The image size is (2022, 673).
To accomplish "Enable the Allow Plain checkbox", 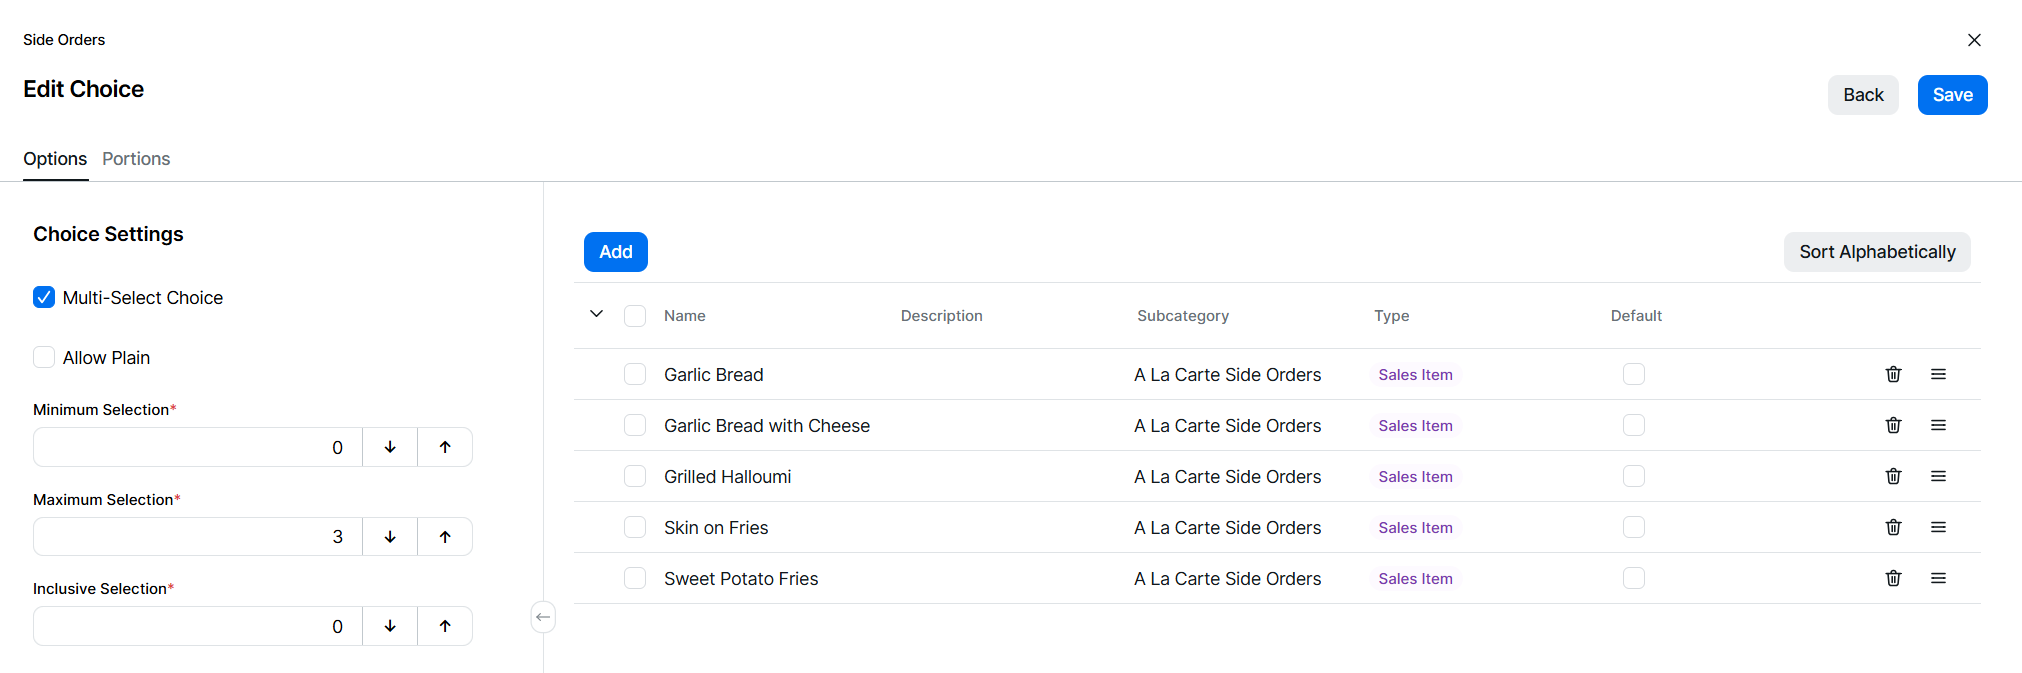I will tap(44, 357).
